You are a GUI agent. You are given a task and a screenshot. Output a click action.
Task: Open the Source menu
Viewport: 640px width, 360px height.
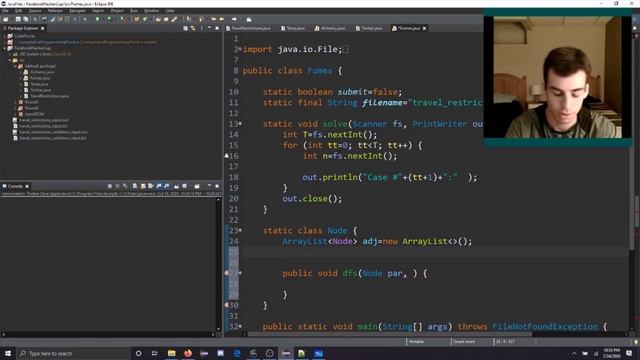(35, 11)
